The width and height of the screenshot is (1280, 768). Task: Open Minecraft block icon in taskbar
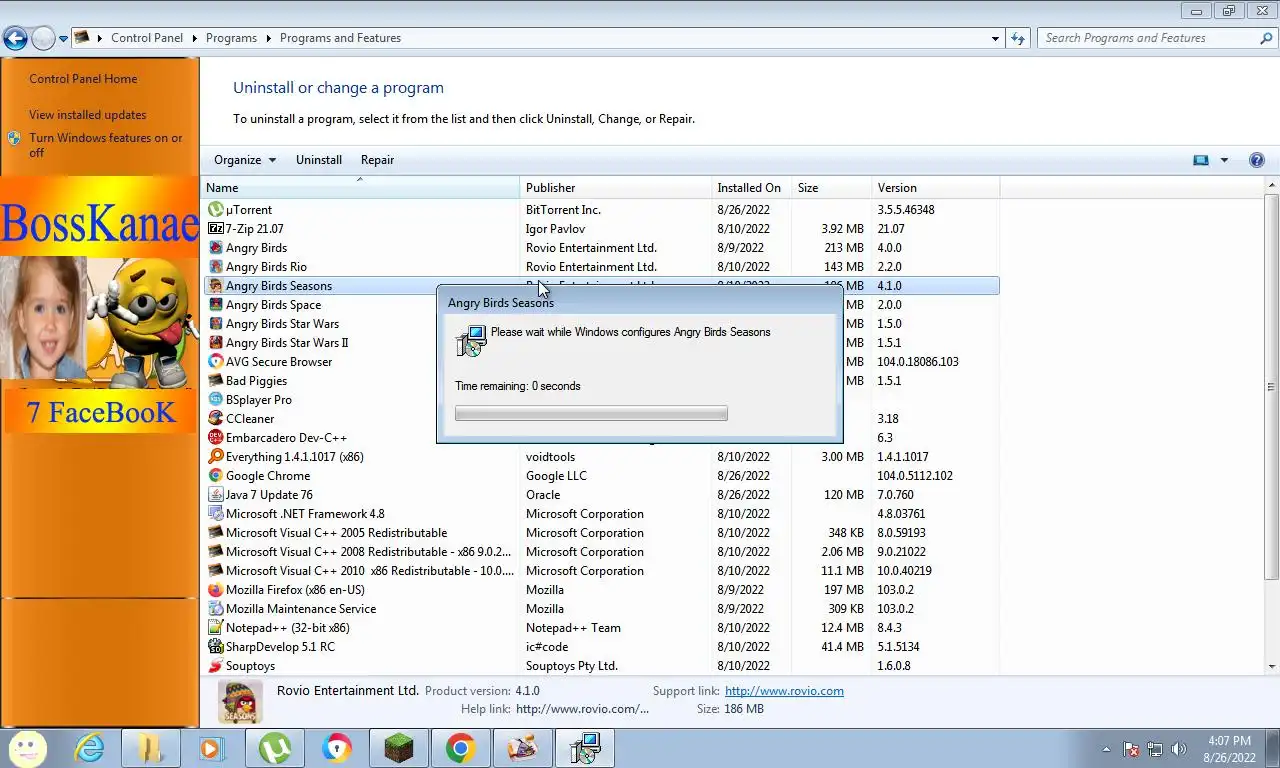pyautogui.click(x=398, y=748)
